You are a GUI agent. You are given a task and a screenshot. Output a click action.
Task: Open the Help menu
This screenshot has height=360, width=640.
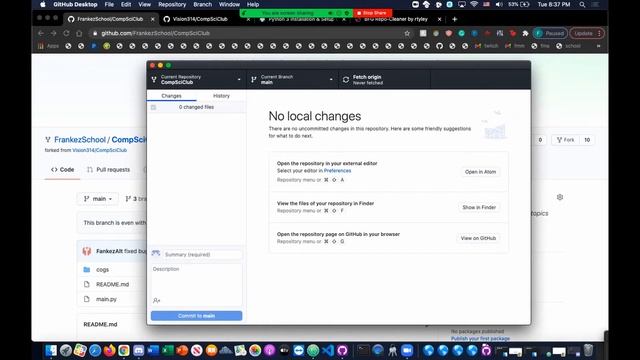click(253, 4)
